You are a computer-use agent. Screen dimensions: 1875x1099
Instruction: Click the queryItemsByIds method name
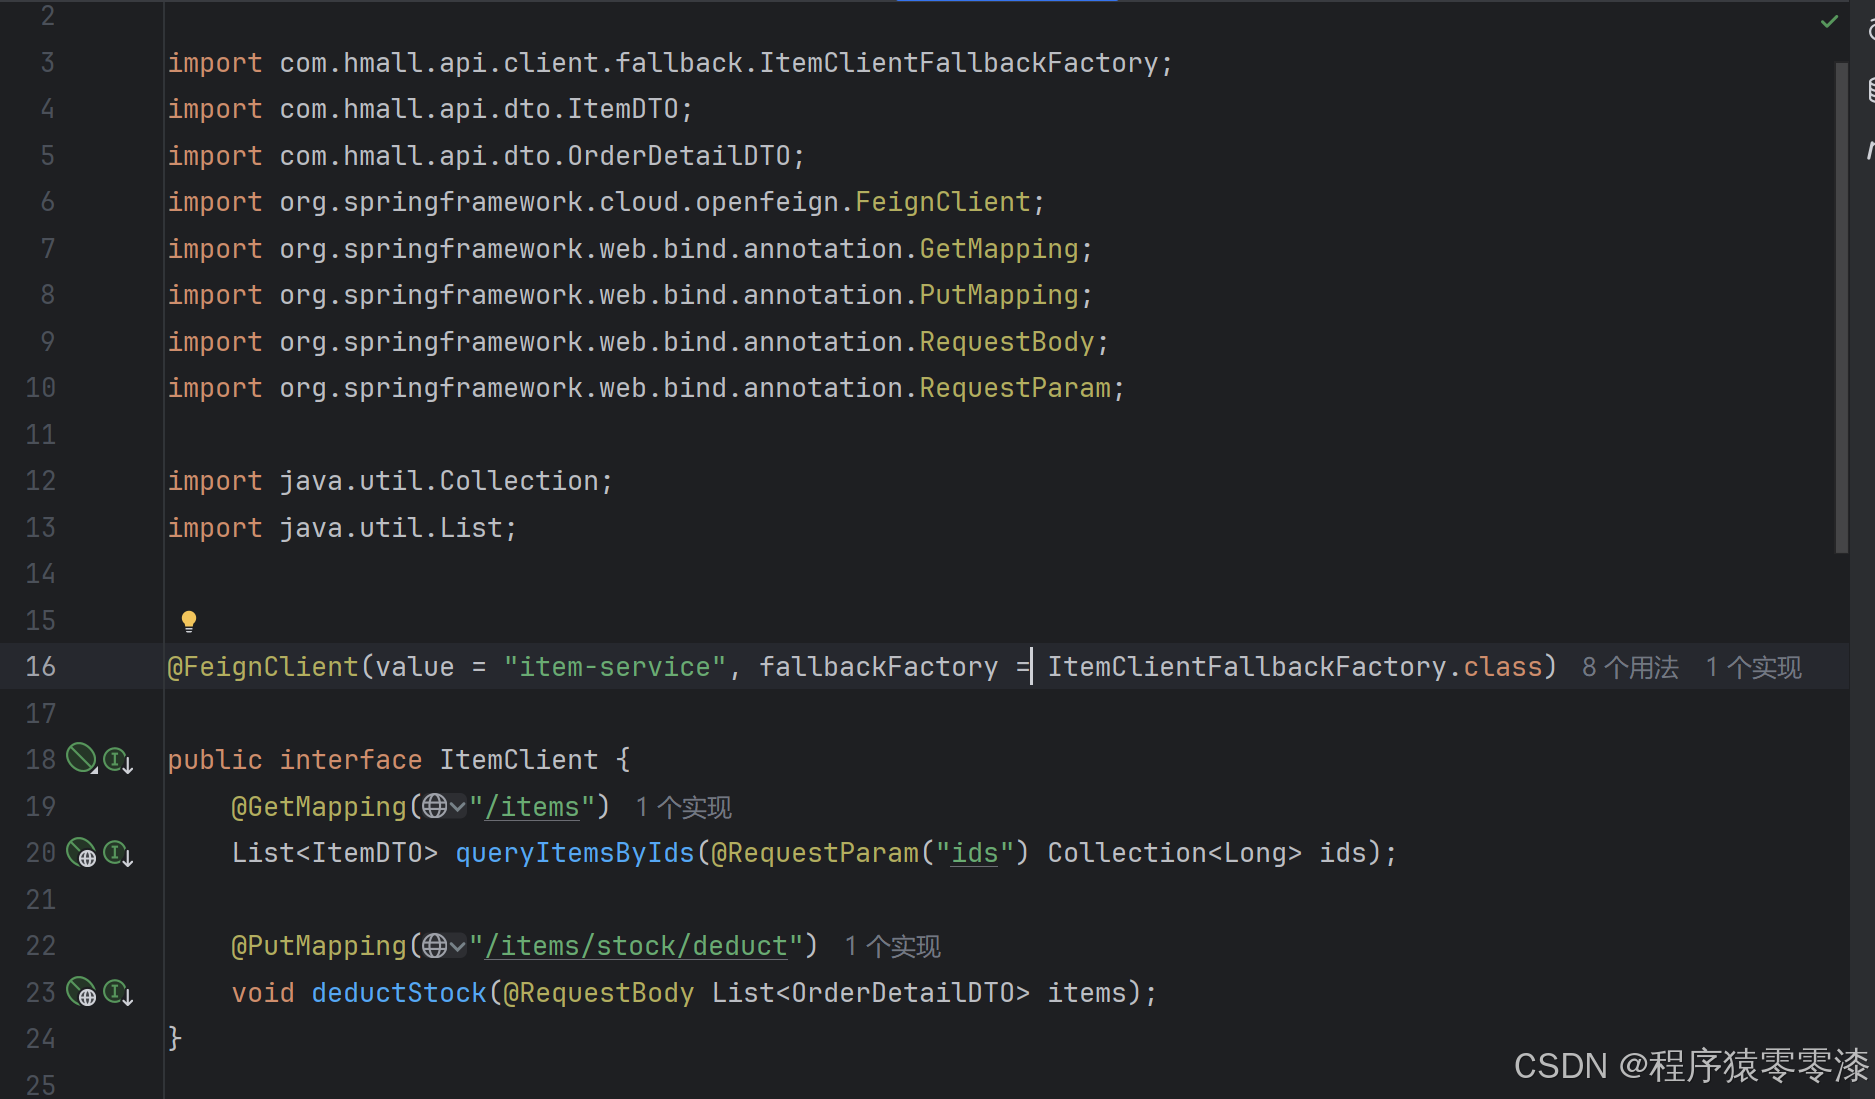click(575, 853)
